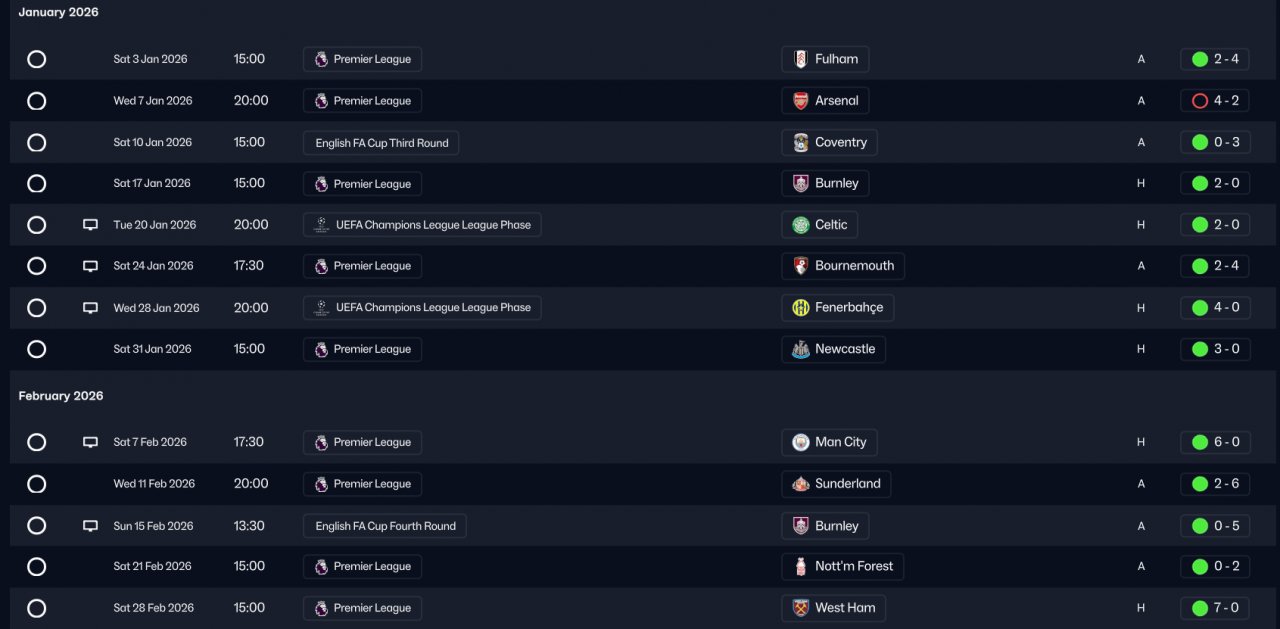
Task: Select the radio circle for Fulham fixture
Action: (x=37, y=59)
